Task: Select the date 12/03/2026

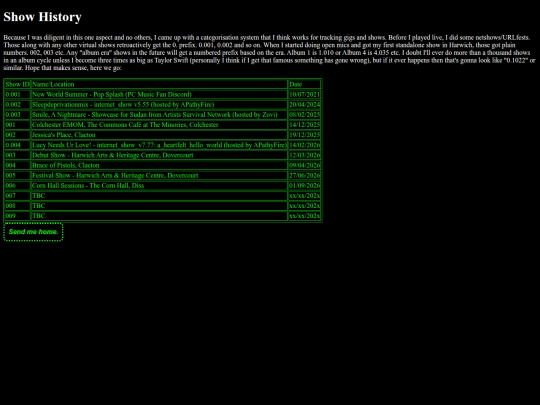Action: (x=304, y=155)
